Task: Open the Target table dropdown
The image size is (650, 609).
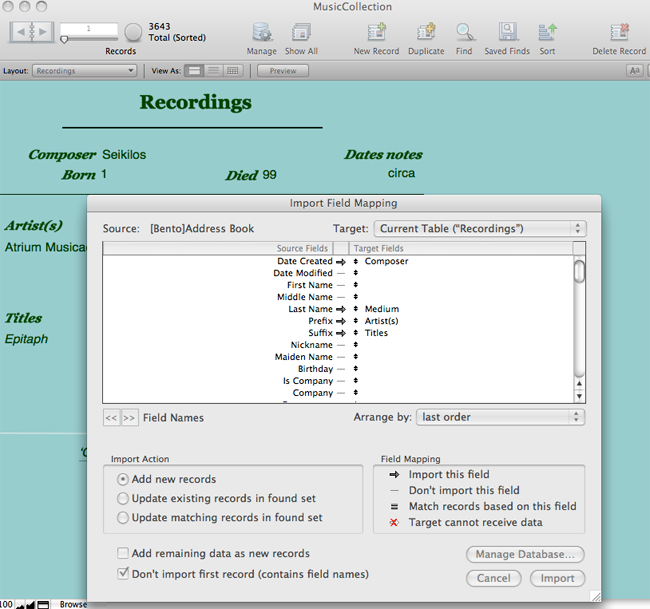Action: (x=479, y=228)
